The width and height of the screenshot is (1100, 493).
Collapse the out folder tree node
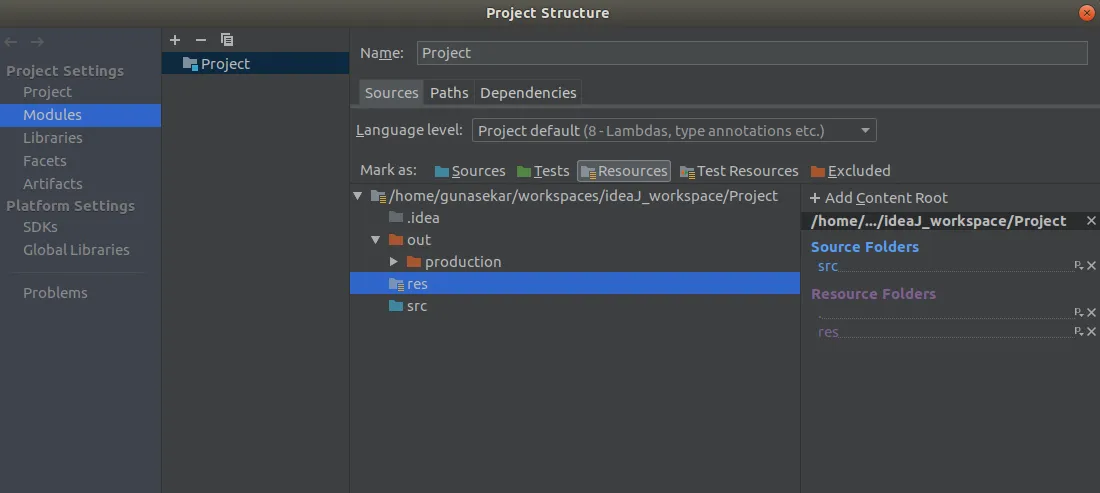pos(376,240)
